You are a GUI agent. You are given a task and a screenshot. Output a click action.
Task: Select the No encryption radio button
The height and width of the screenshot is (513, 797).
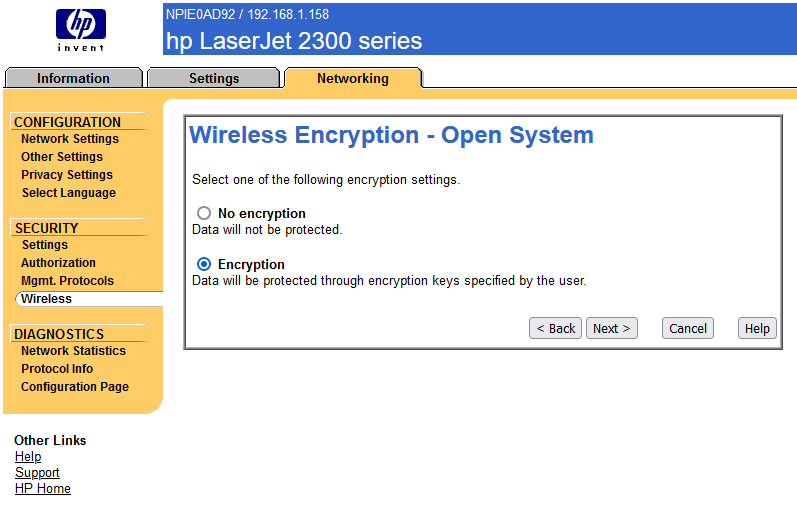204,213
